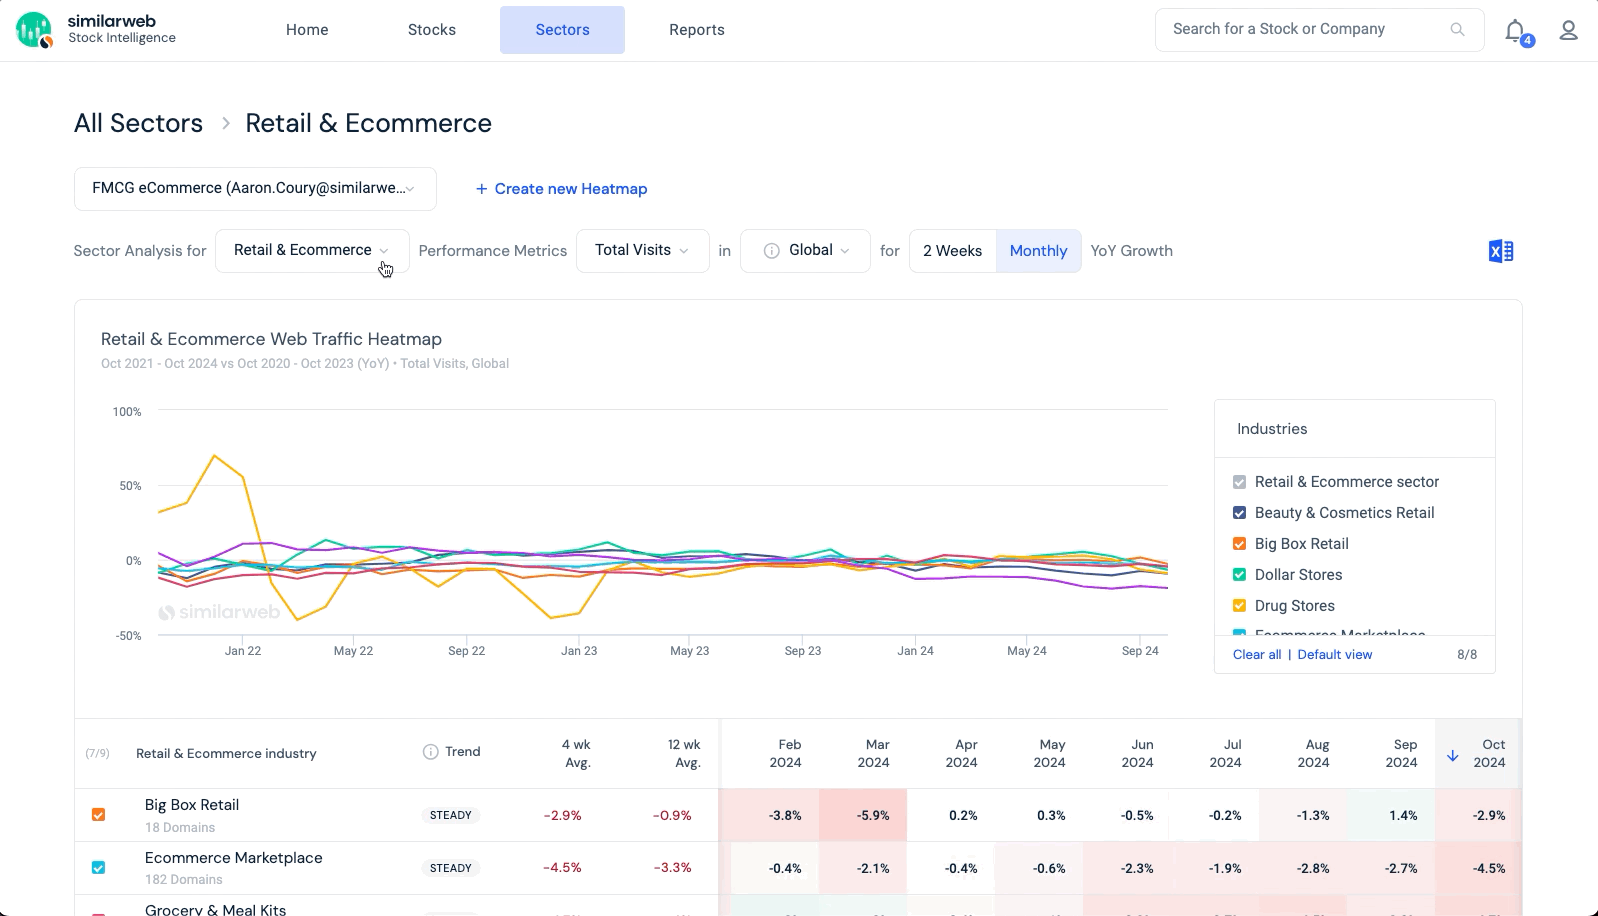The image size is (1598, 916).
Task: Click the YoY Growth label
Action: tap(1131, 251)
